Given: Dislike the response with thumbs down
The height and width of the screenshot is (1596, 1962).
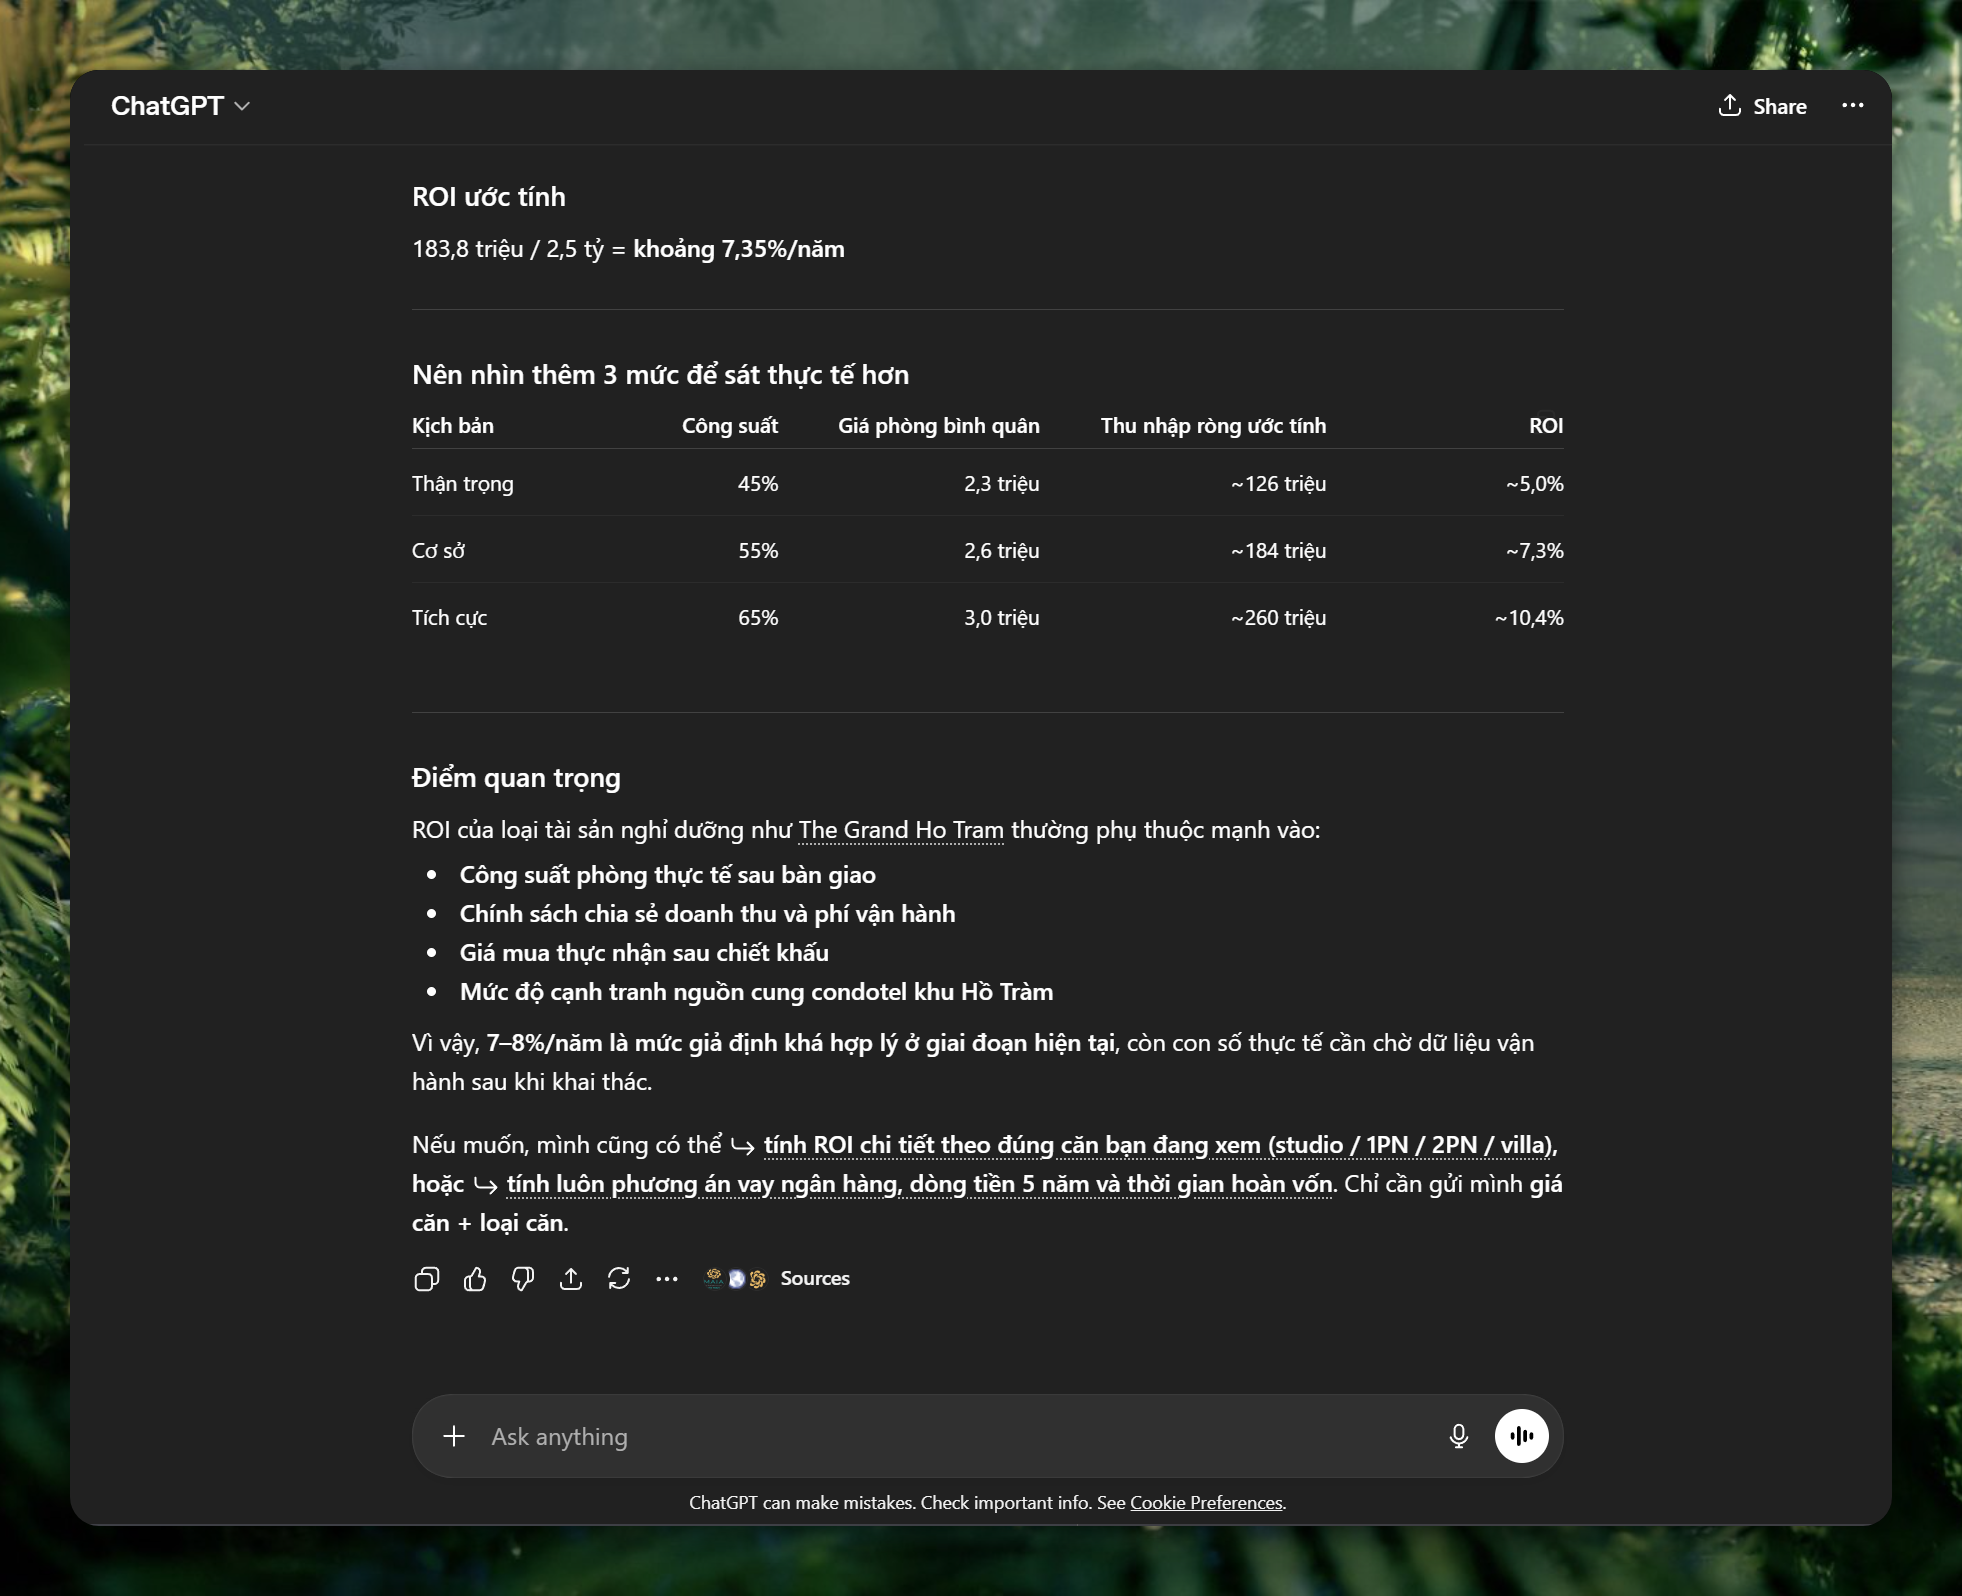Looking at the screenshot, I should (x=523, y=1279).
